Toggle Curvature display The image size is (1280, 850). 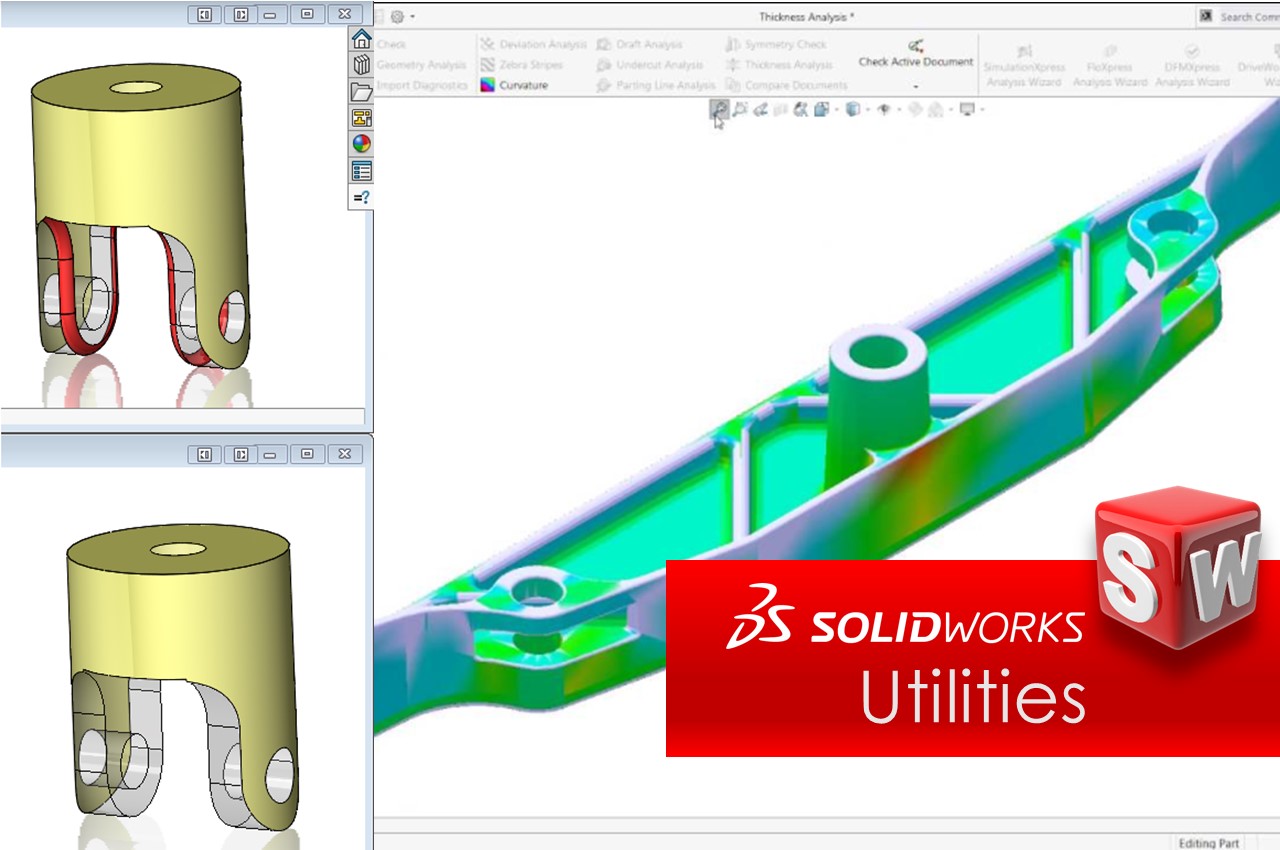[x=514, y=85]
